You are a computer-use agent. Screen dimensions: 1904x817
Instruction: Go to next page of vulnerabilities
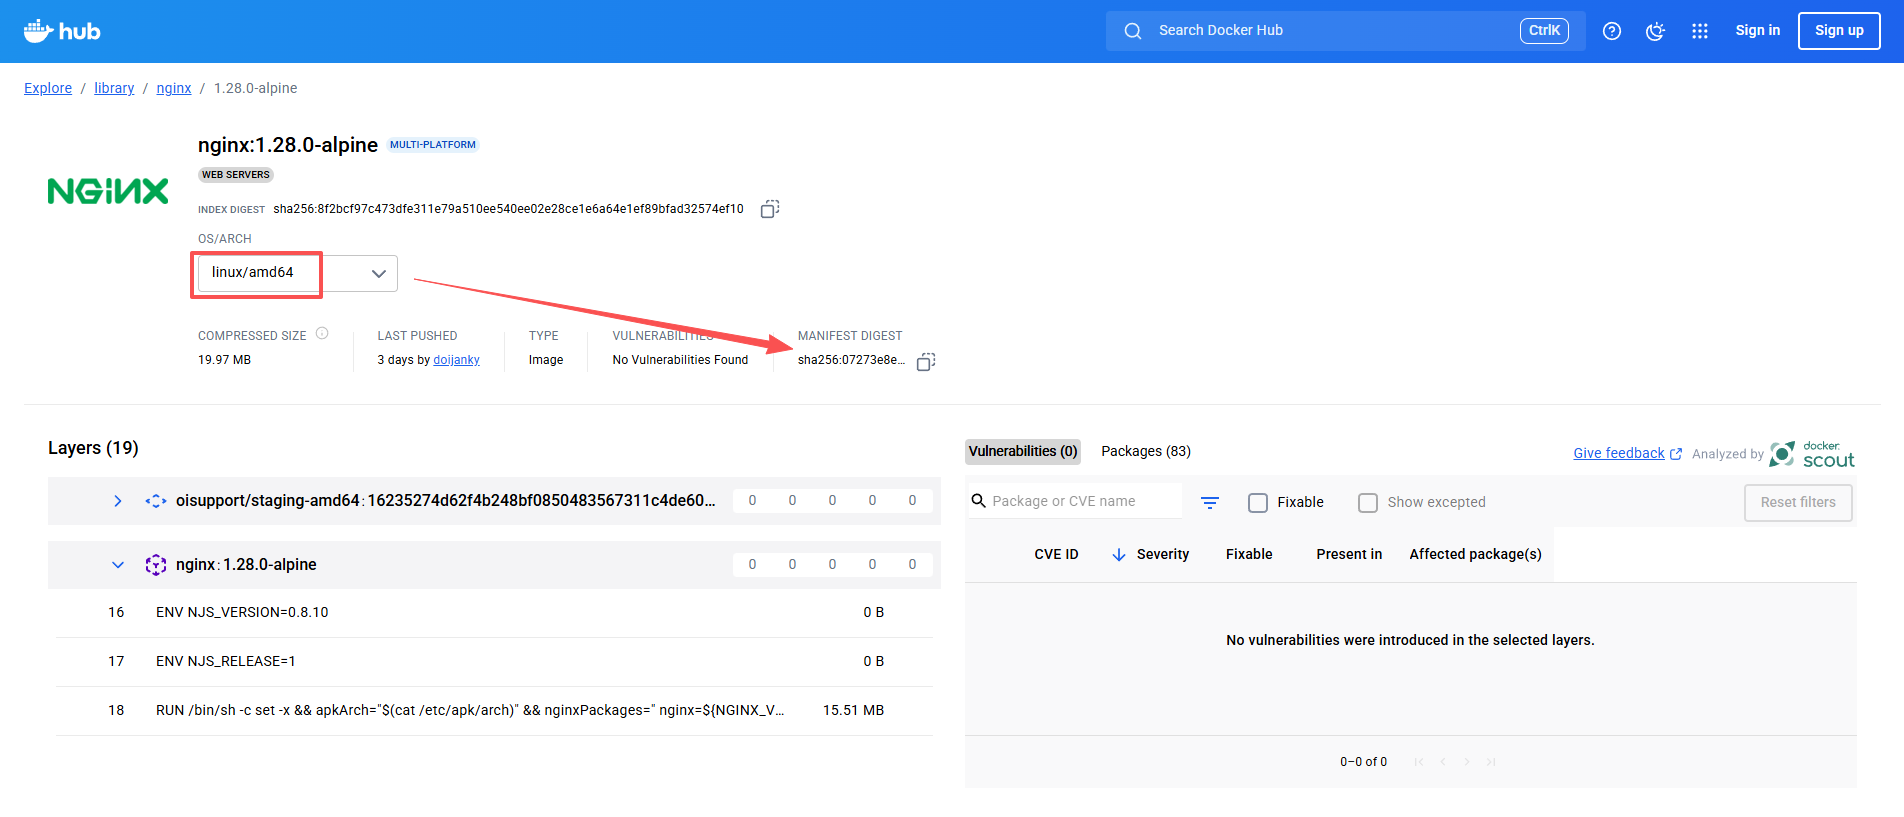1467,762
